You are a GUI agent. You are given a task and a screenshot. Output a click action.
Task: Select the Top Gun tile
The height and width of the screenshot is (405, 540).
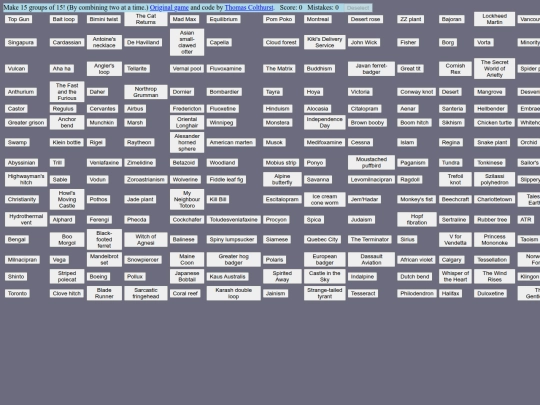click(19, 19)
